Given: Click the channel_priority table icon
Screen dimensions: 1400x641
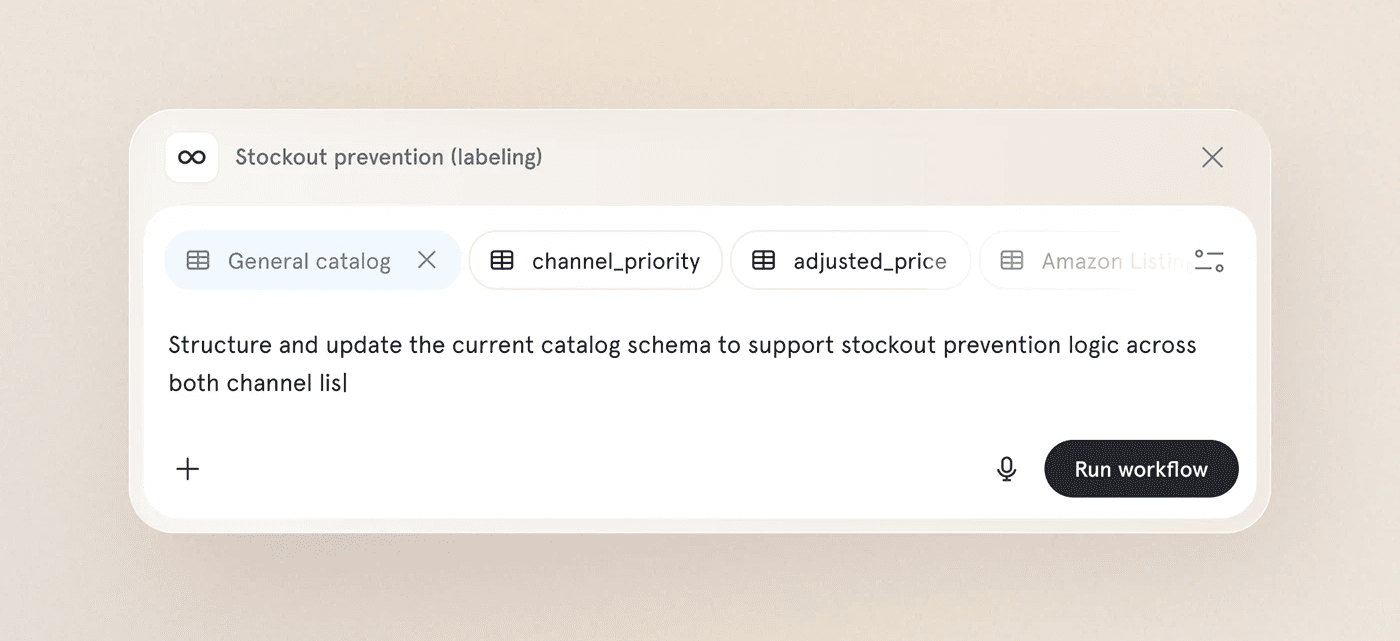Looking at the screenshot, I should 502,260.
